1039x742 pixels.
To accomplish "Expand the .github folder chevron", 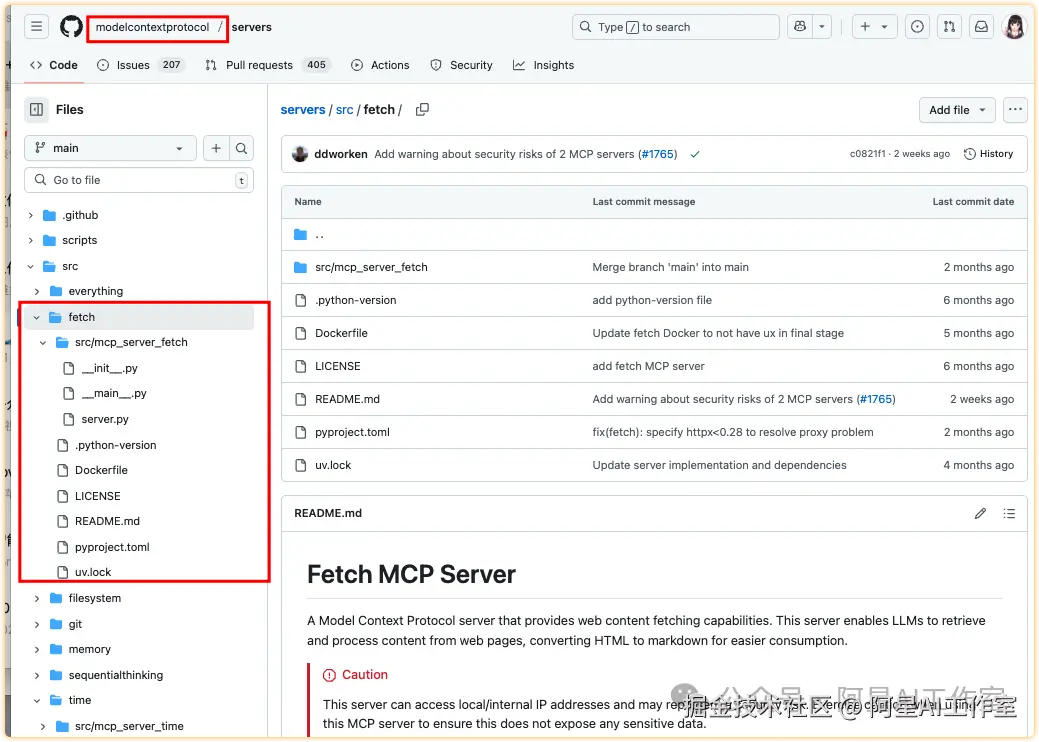I will 30,215.
